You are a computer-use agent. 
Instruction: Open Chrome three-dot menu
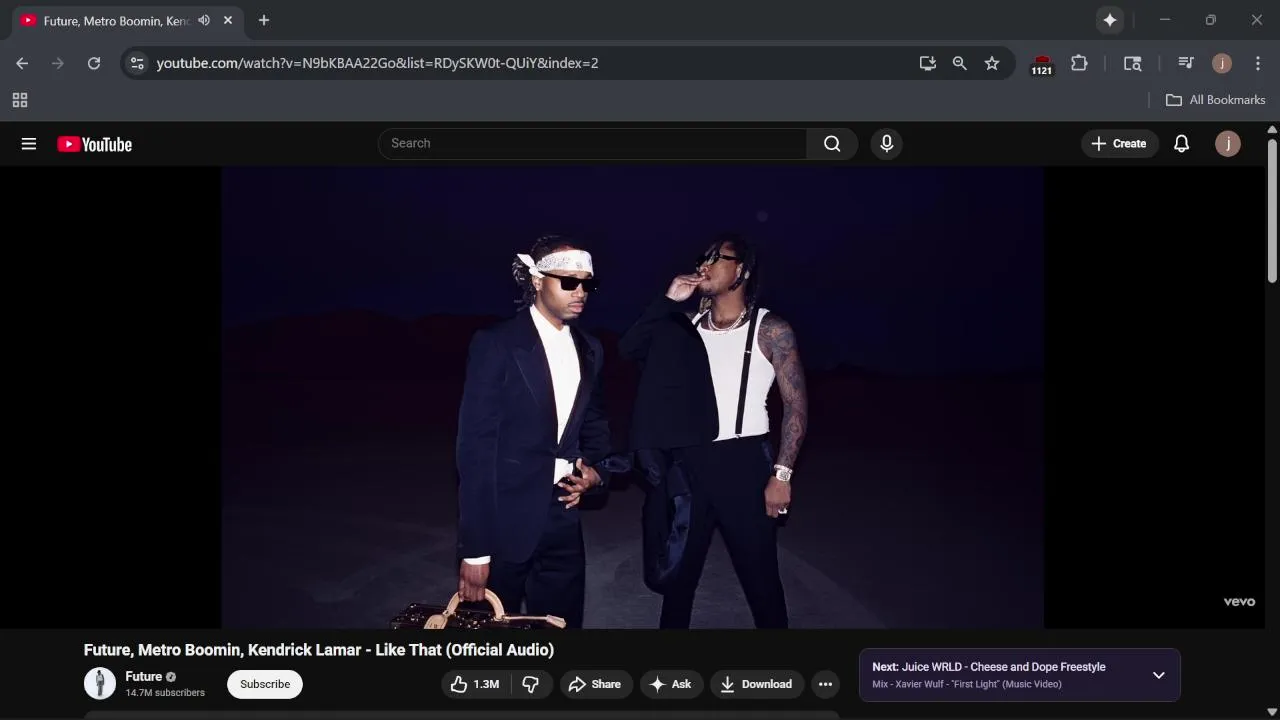pos(1258,63)
